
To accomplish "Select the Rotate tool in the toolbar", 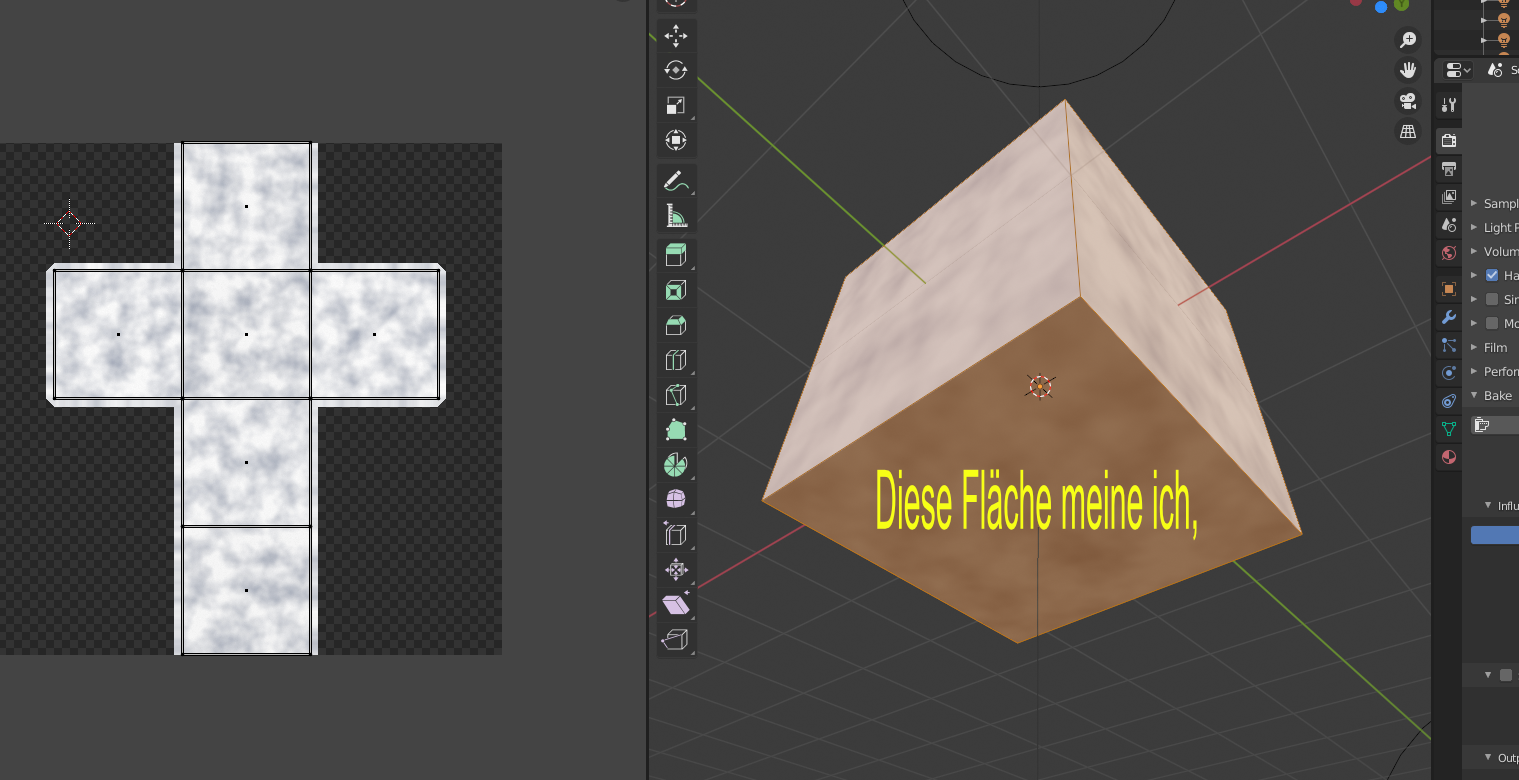I will [x=676, y=70].
